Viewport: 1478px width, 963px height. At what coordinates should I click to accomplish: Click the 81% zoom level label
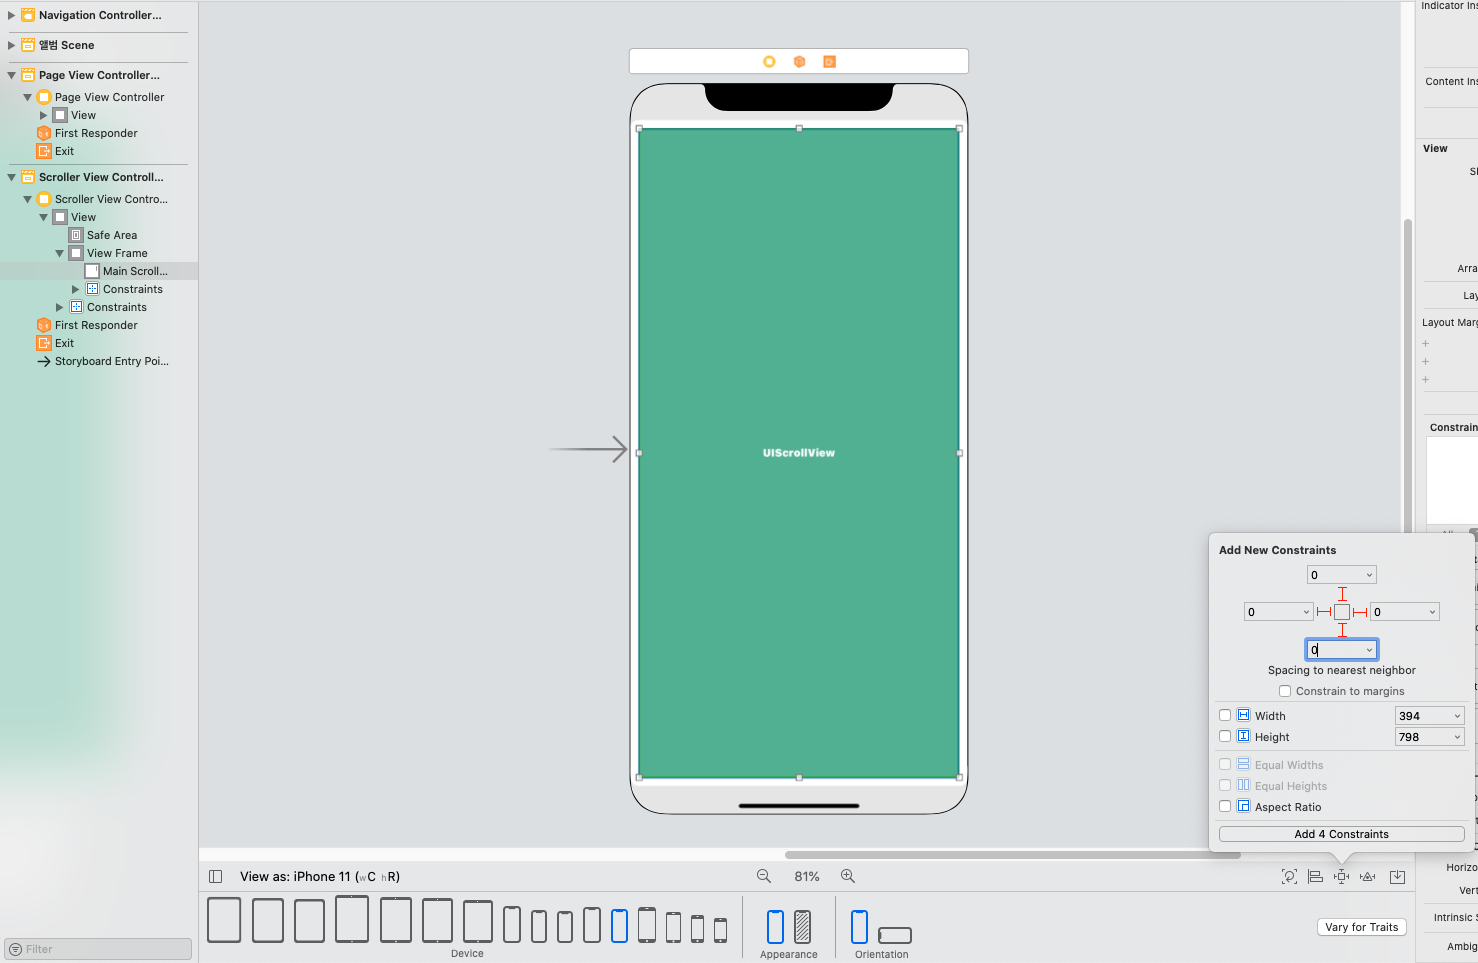pyautogui.click(x=807, y=877)
